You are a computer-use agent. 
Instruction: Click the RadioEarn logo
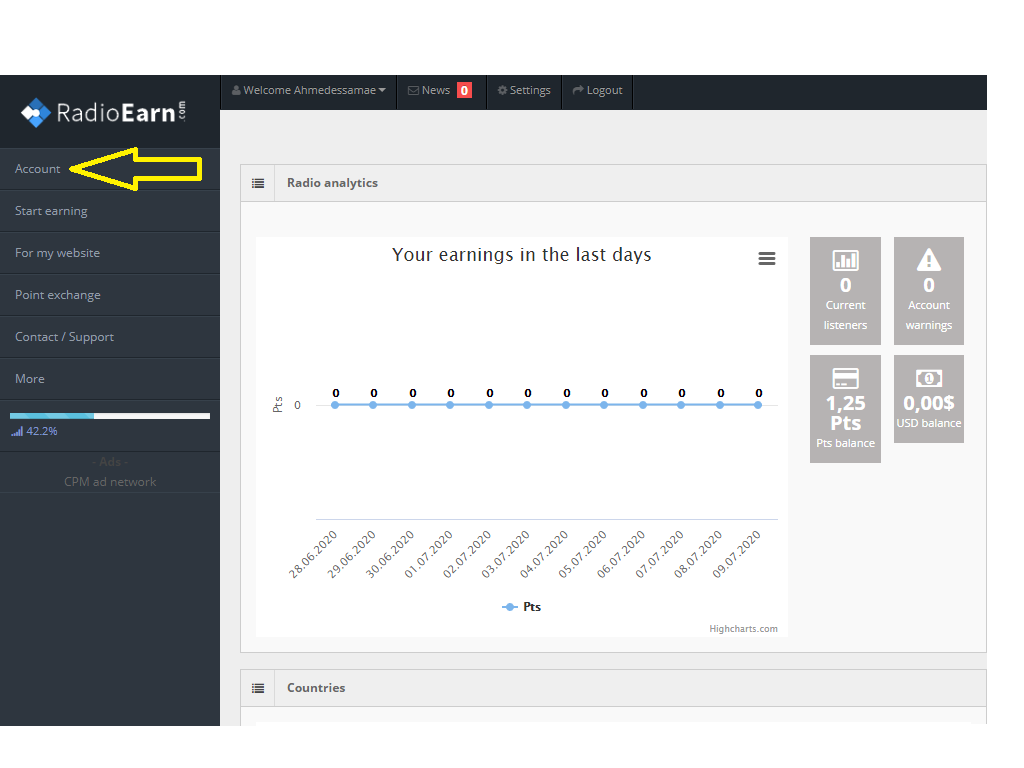click(103, 112)
